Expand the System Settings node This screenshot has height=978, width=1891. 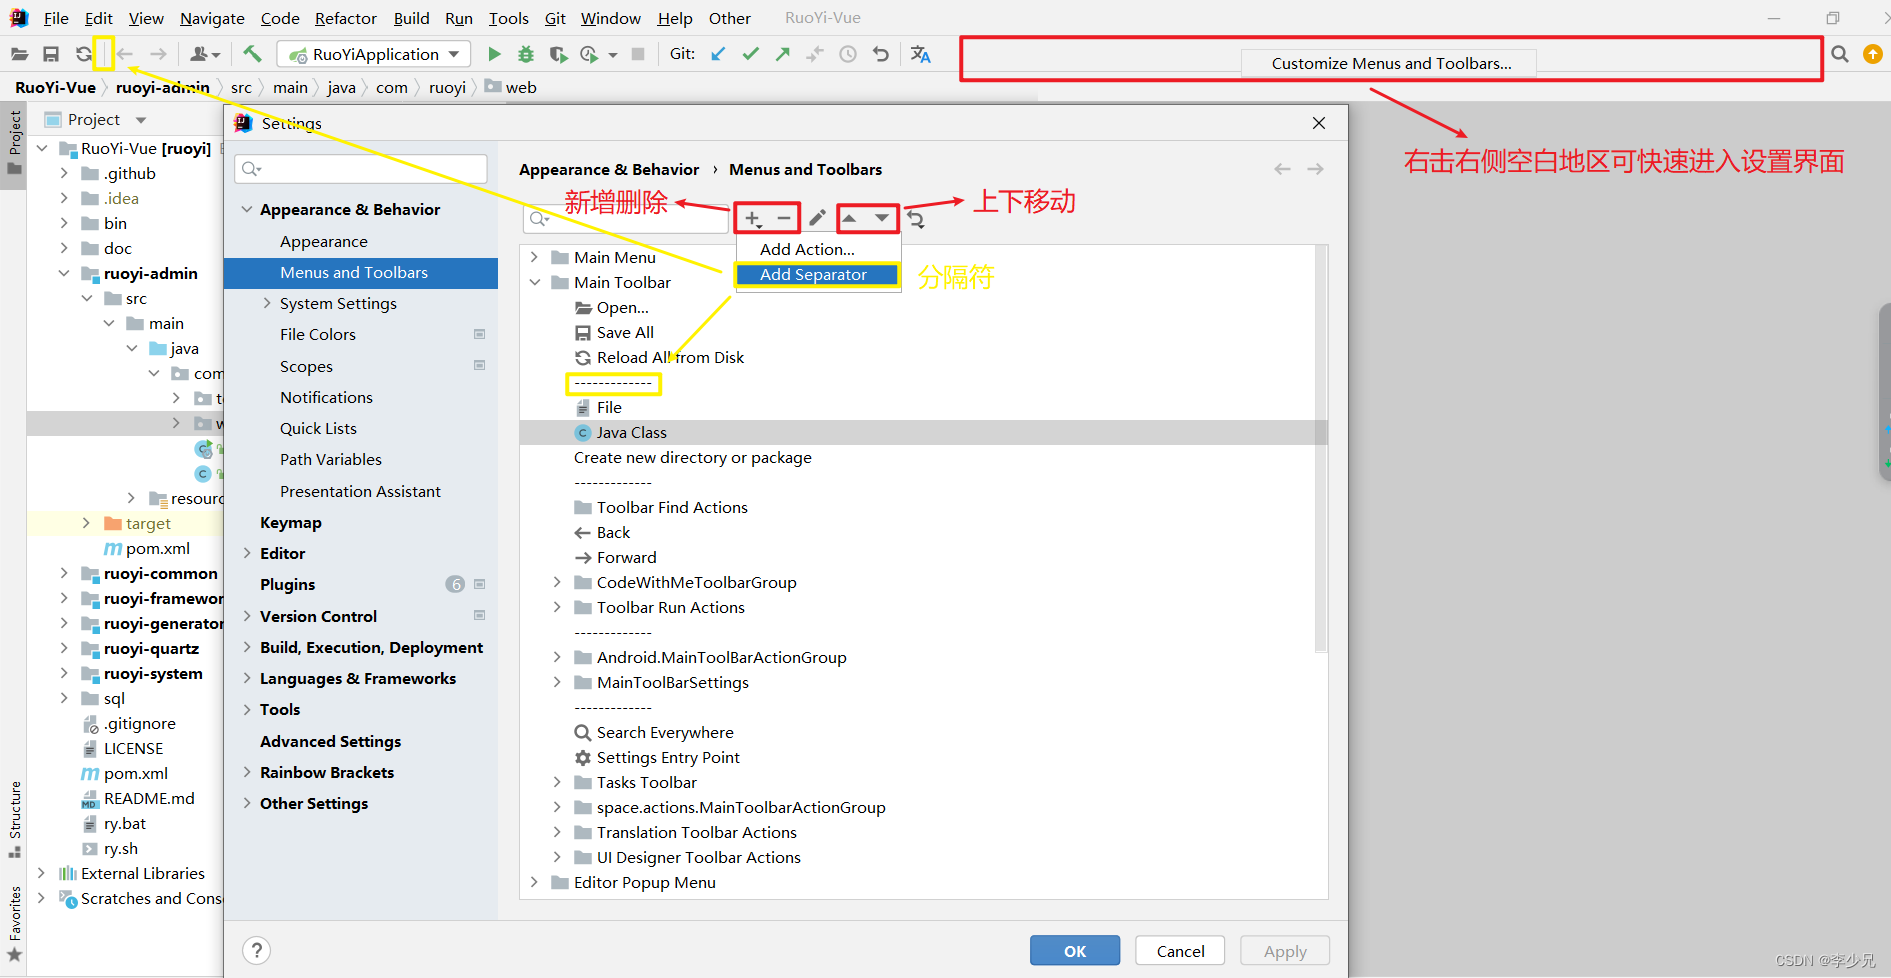pos(267,303)
